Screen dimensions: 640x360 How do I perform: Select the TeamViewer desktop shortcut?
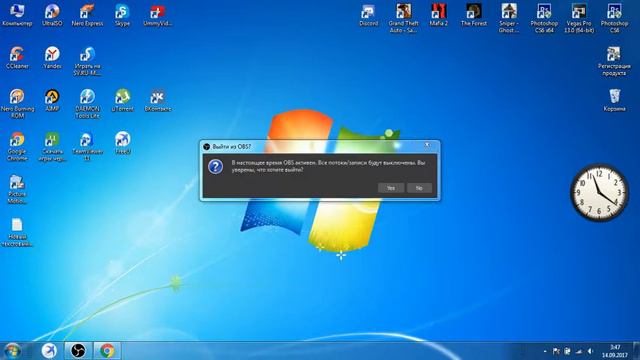coord(87,147)
